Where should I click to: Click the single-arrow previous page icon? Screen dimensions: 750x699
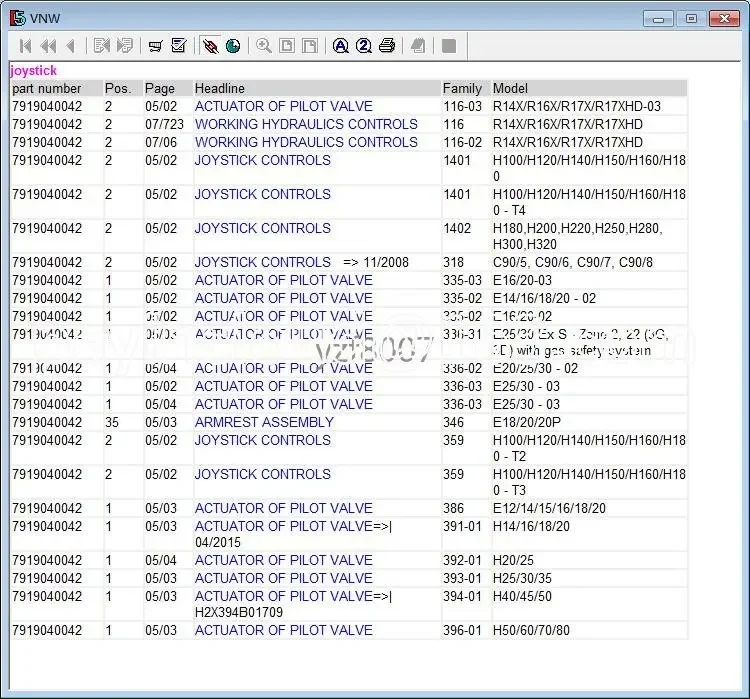tap(70, 46)
